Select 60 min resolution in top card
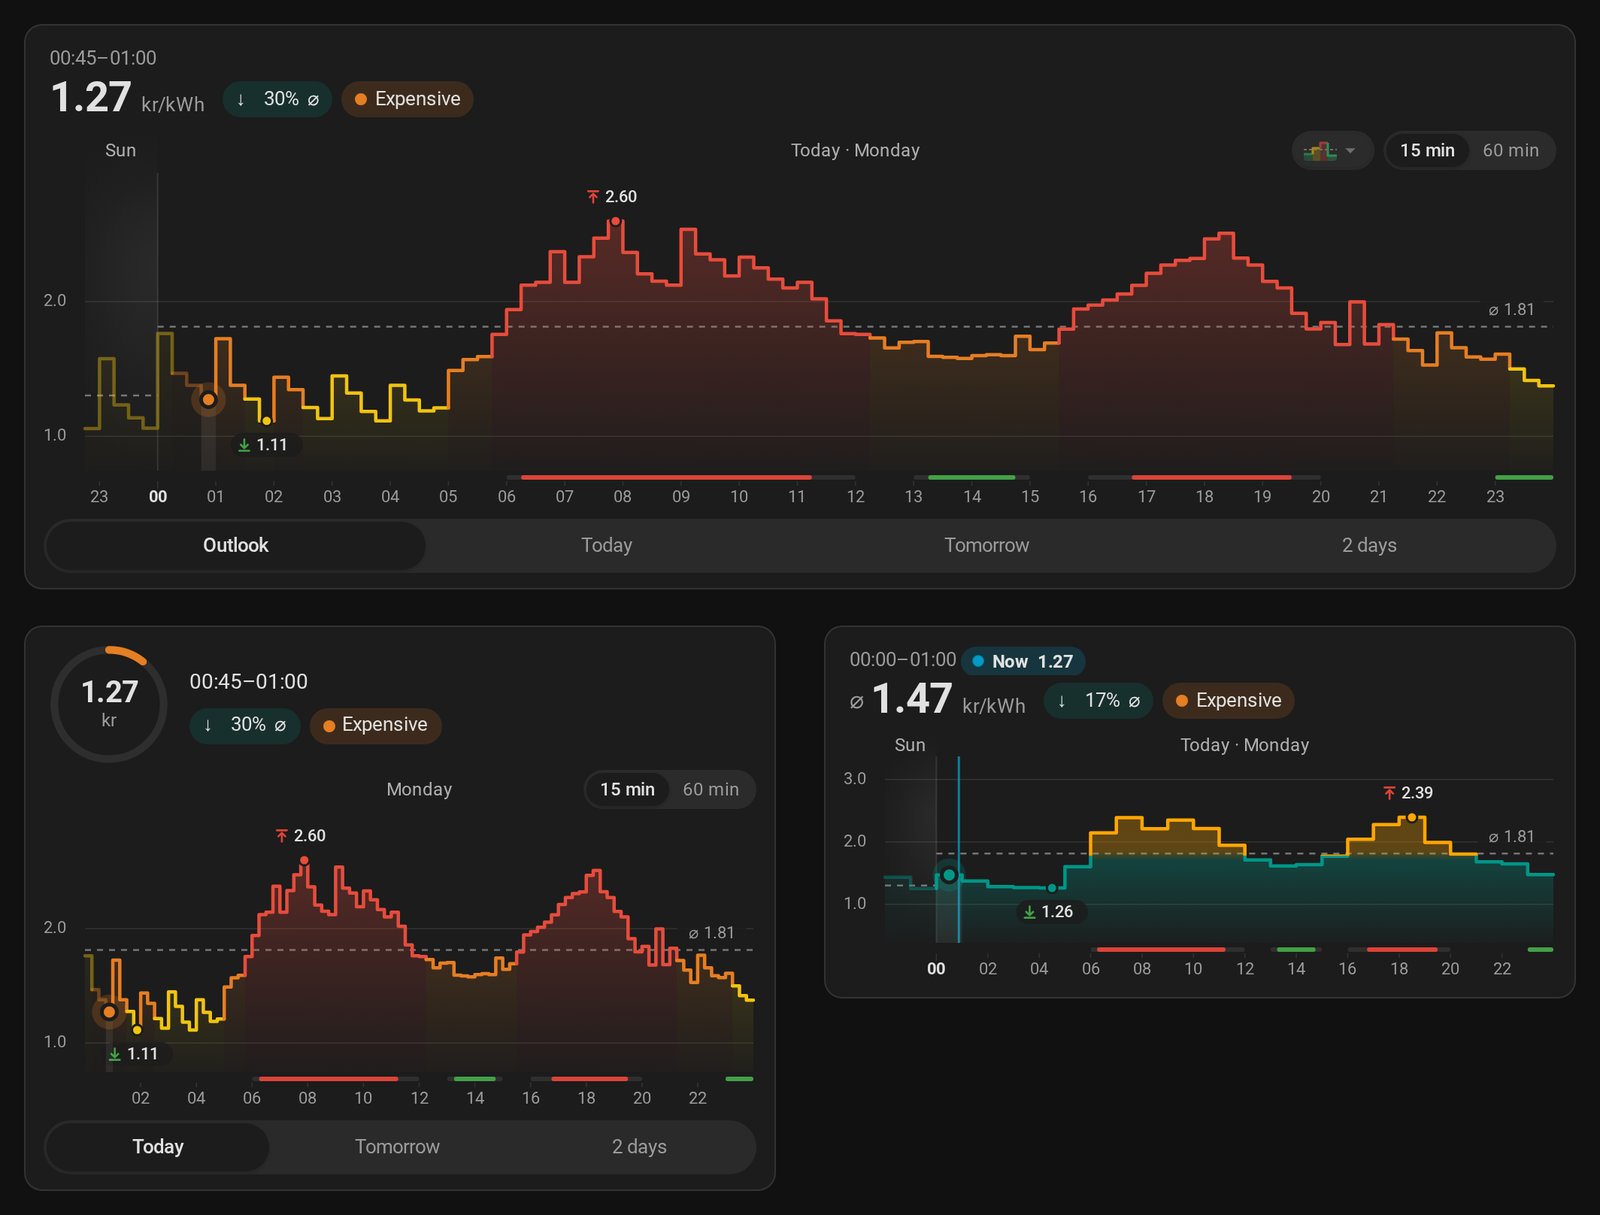 click(1510, 150)
